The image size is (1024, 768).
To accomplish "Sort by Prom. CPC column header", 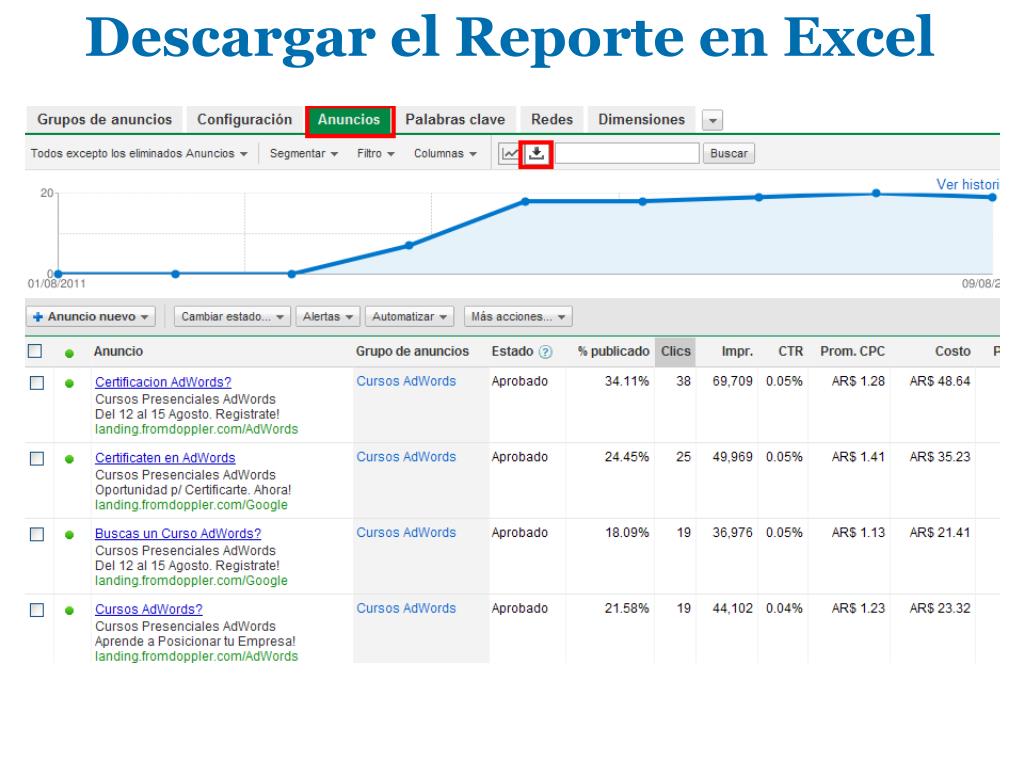I will (852, 351).
